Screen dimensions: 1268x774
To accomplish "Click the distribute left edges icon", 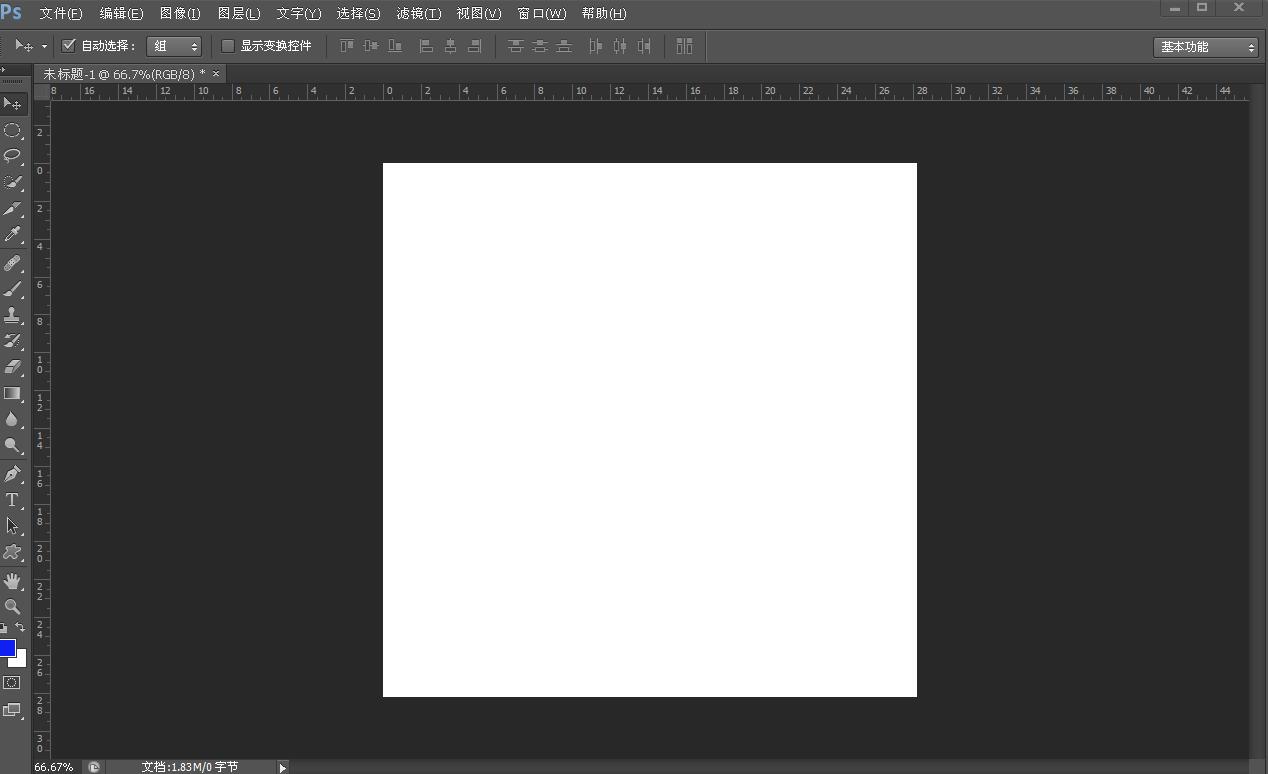I will 596,46.
